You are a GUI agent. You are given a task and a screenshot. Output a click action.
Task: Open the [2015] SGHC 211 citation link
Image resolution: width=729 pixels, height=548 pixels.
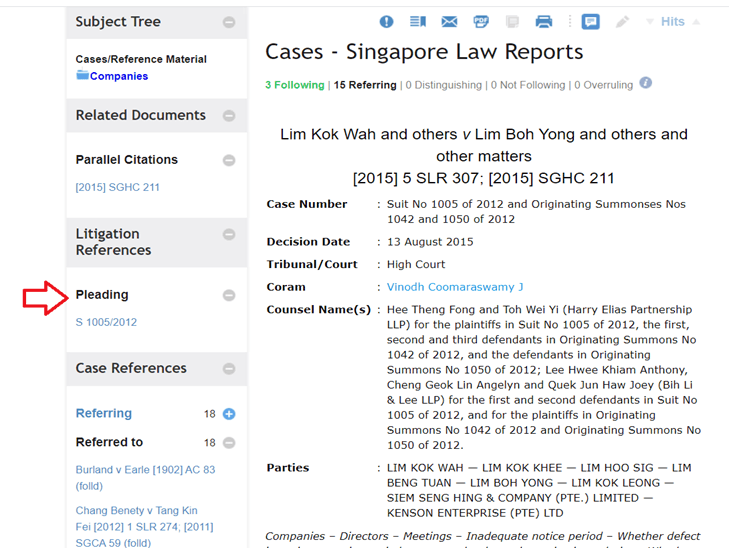118,187
